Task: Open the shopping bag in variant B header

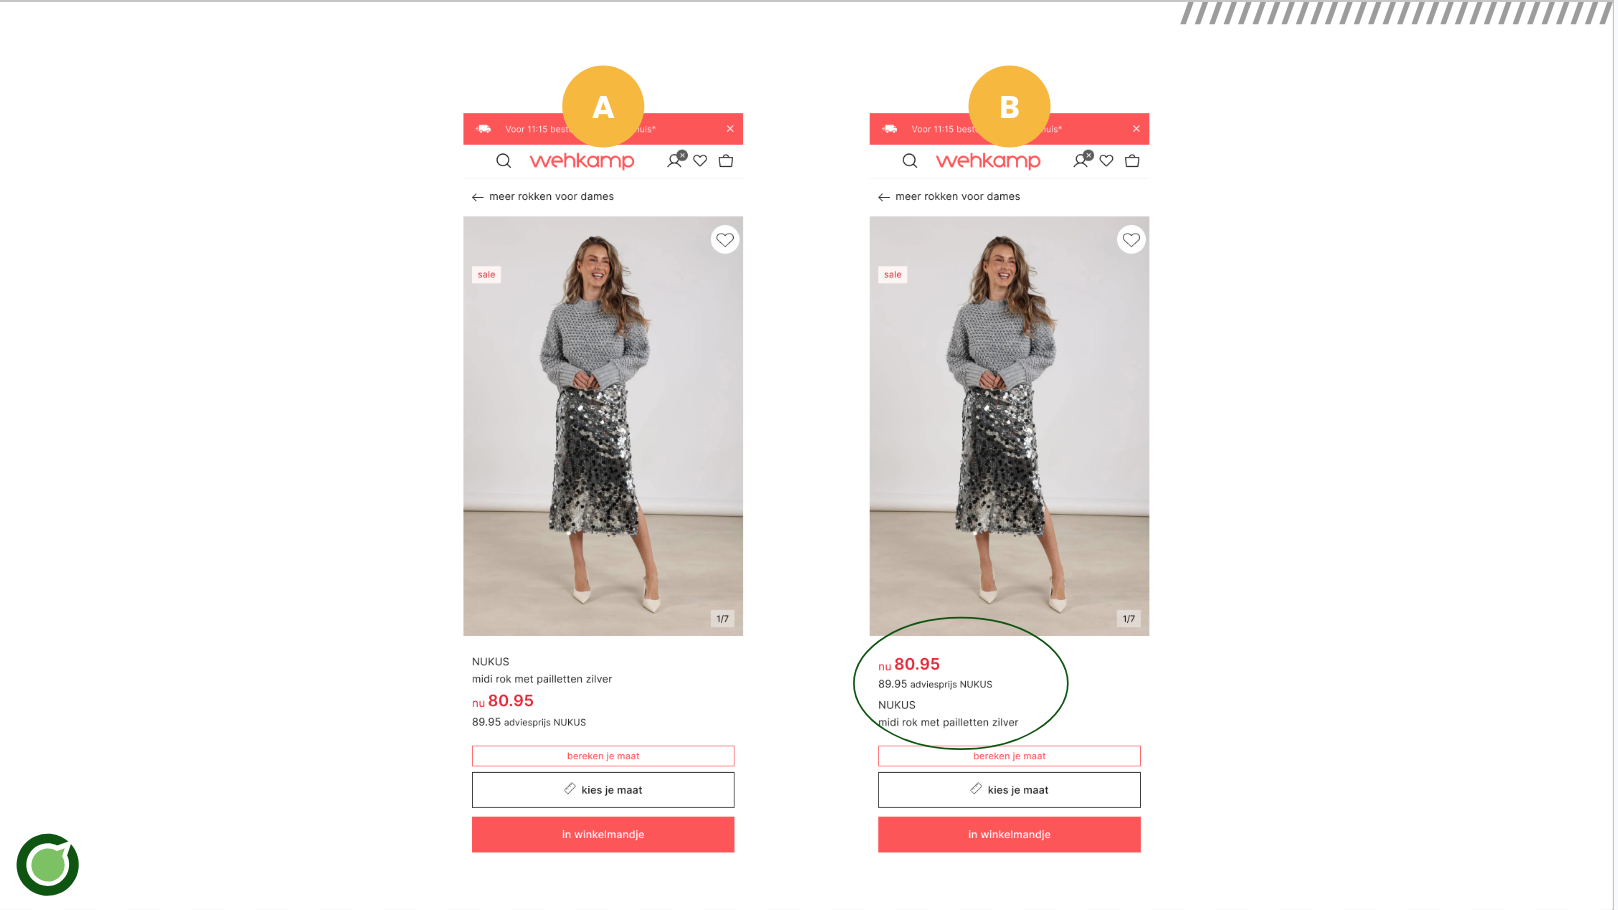Action: point(1132,161)
